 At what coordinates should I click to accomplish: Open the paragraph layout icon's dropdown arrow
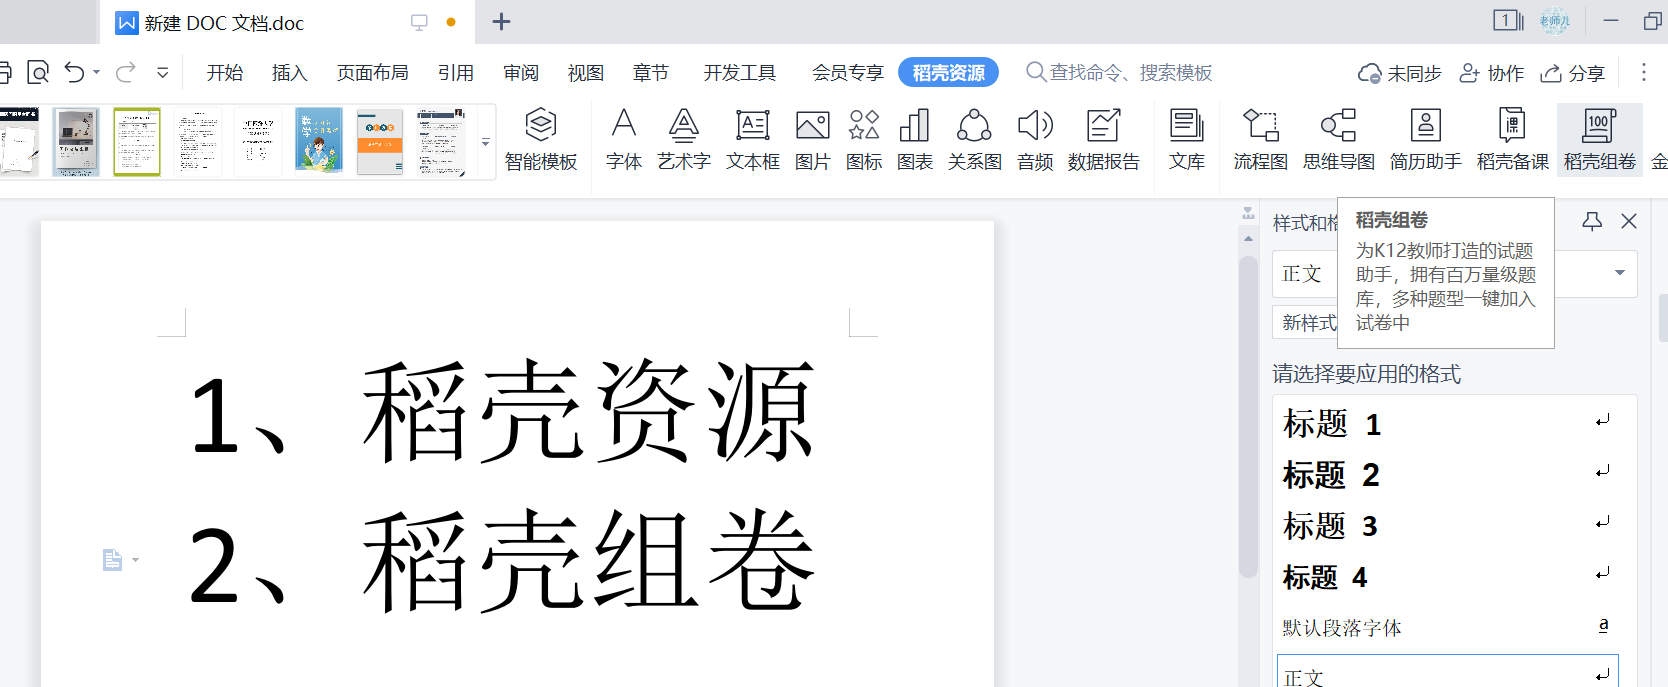click(x=135, y=560)
